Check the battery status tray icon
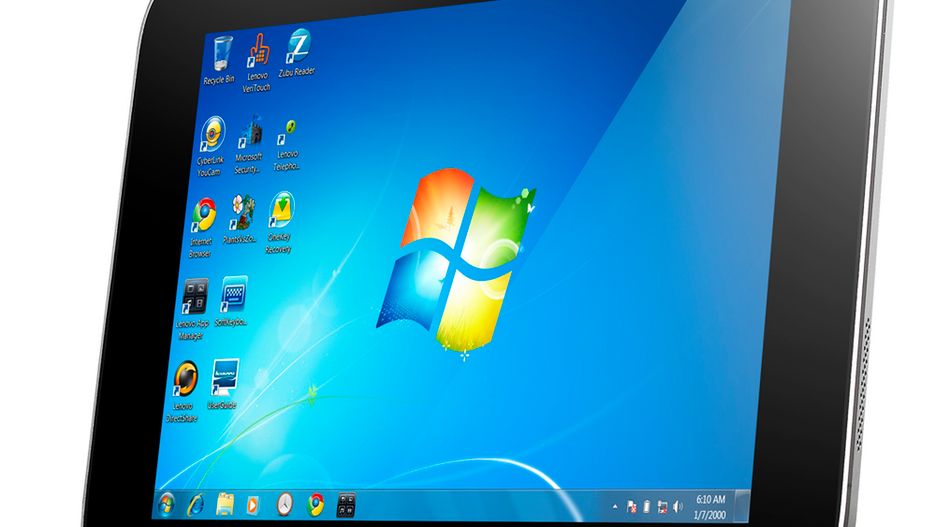This screenshot has width=936, height=527. point(646,507)
